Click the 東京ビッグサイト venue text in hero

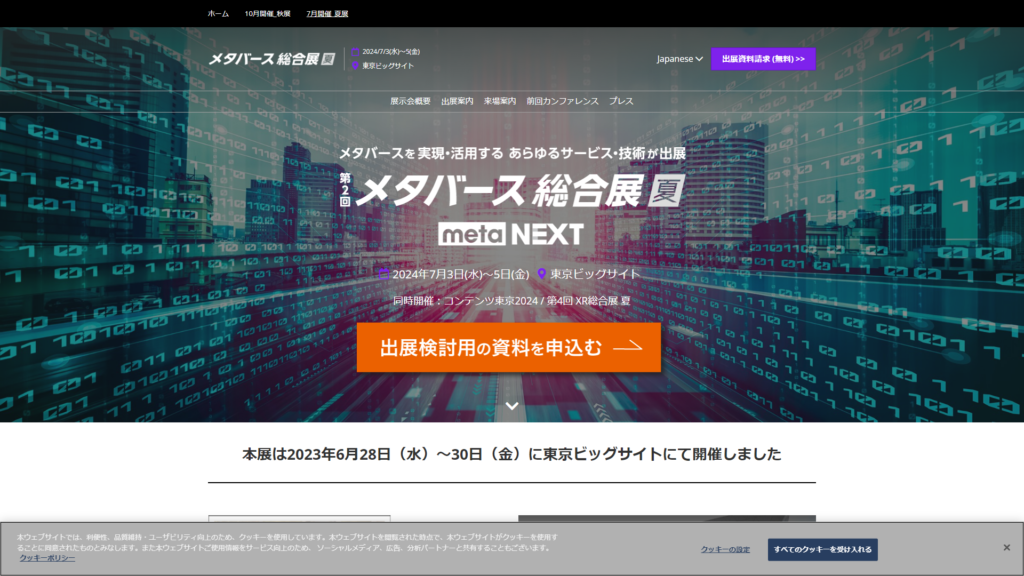(x=594, y=274)
